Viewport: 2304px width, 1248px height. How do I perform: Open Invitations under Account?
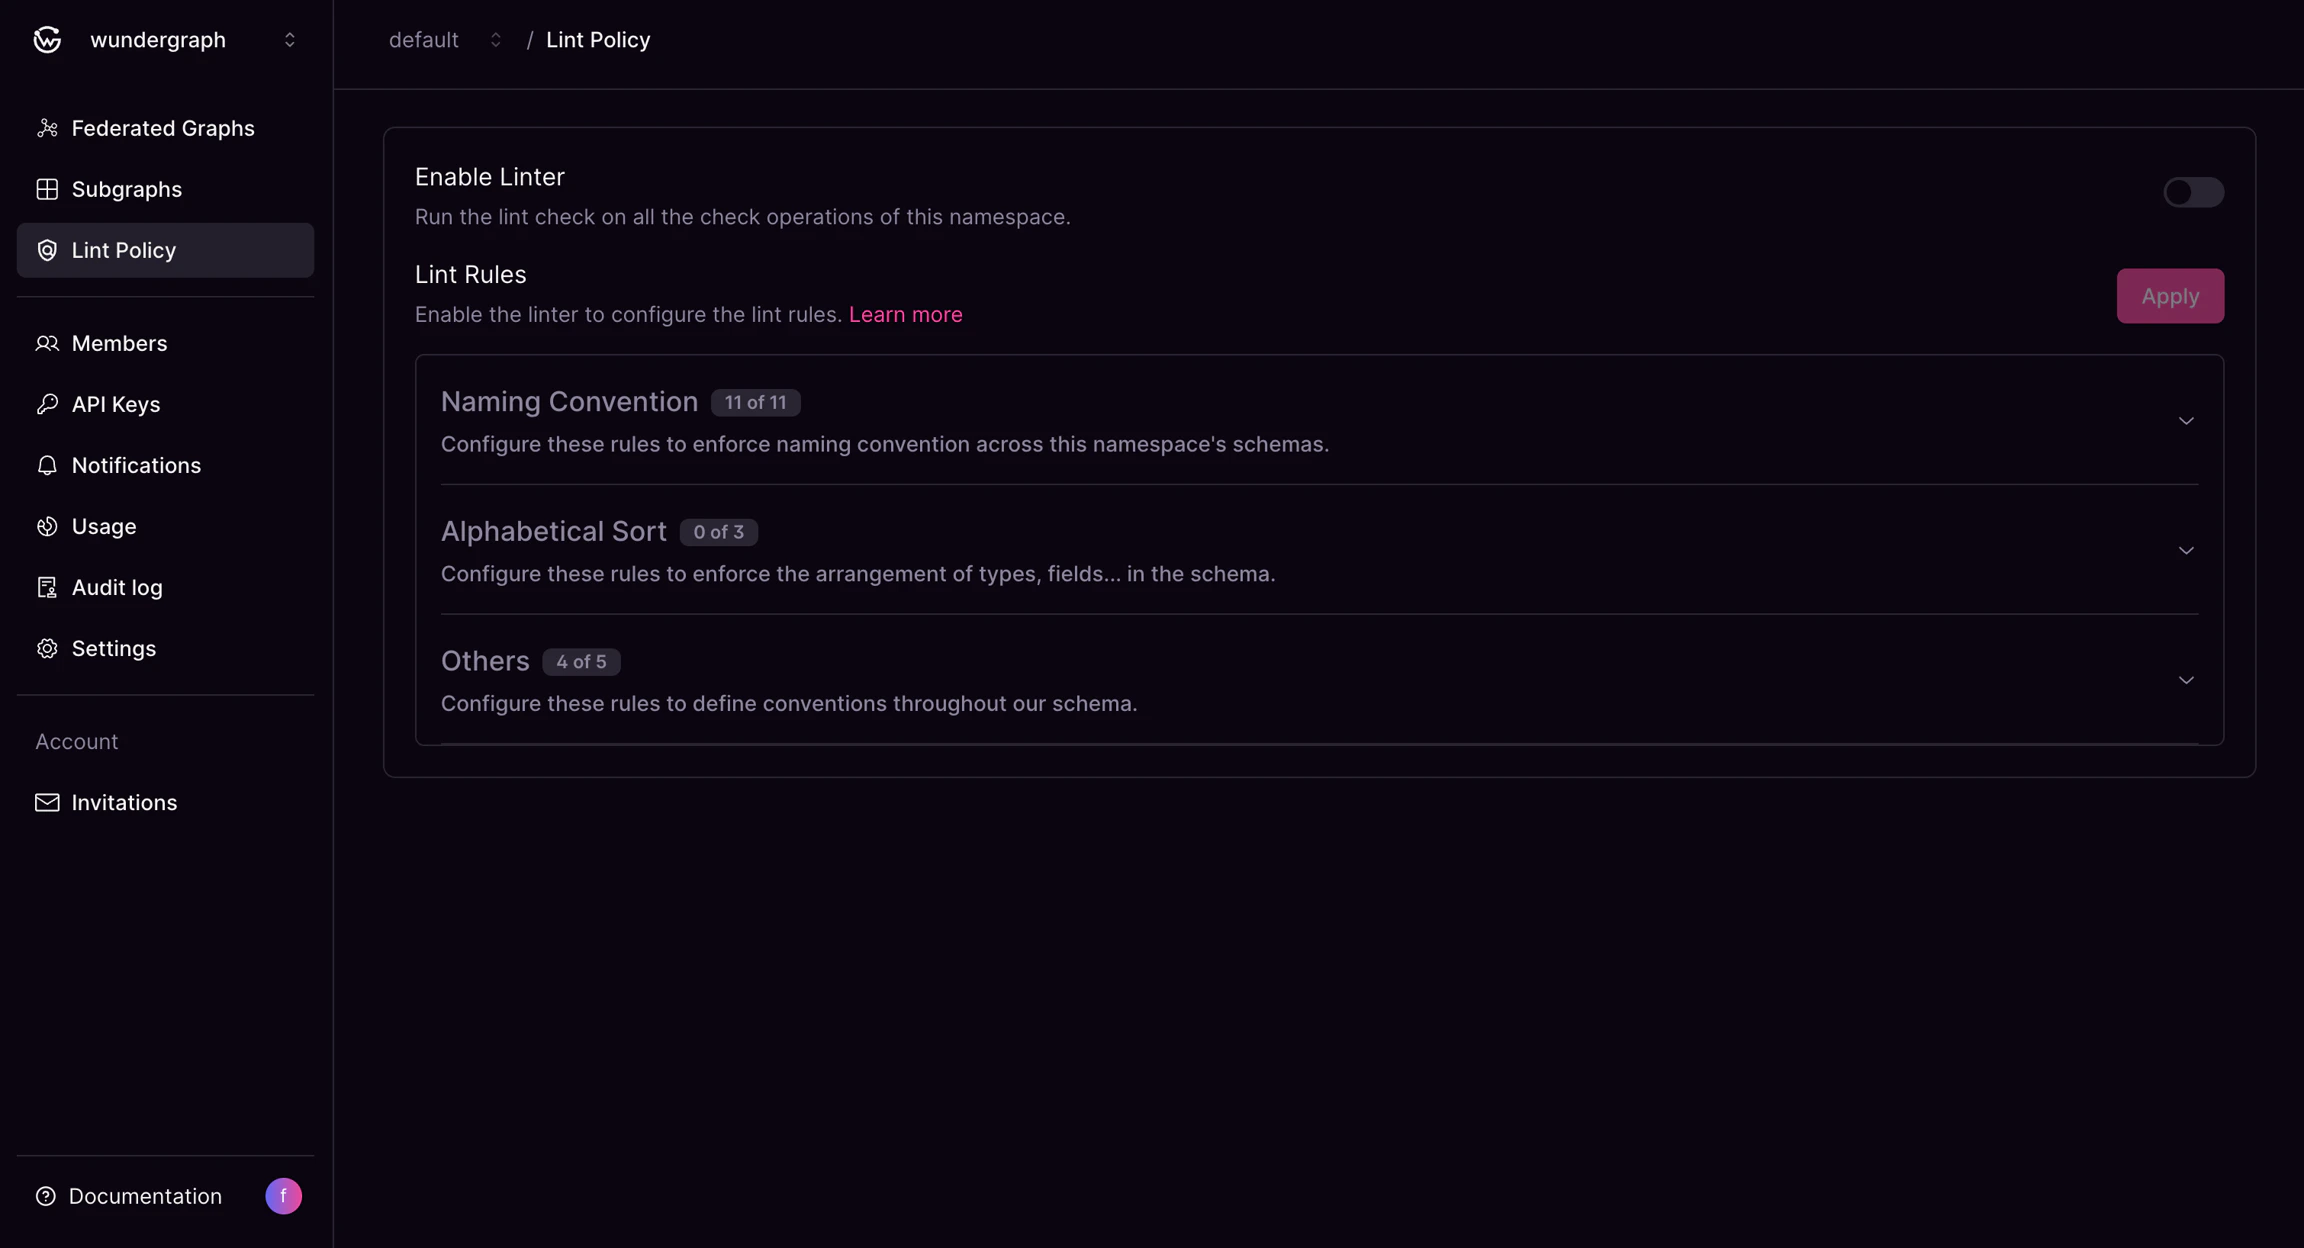click(123, 802)
